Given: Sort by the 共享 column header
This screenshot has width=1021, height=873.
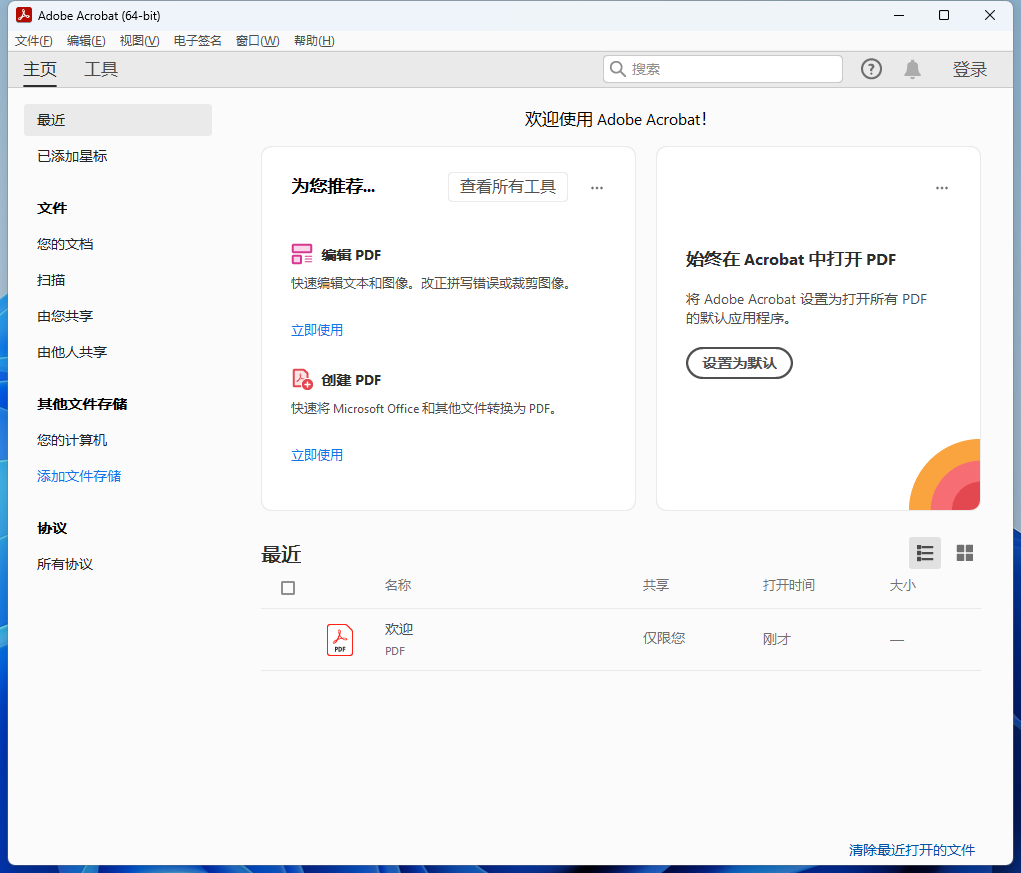Looking at the screenshot, I should (656, 585).
